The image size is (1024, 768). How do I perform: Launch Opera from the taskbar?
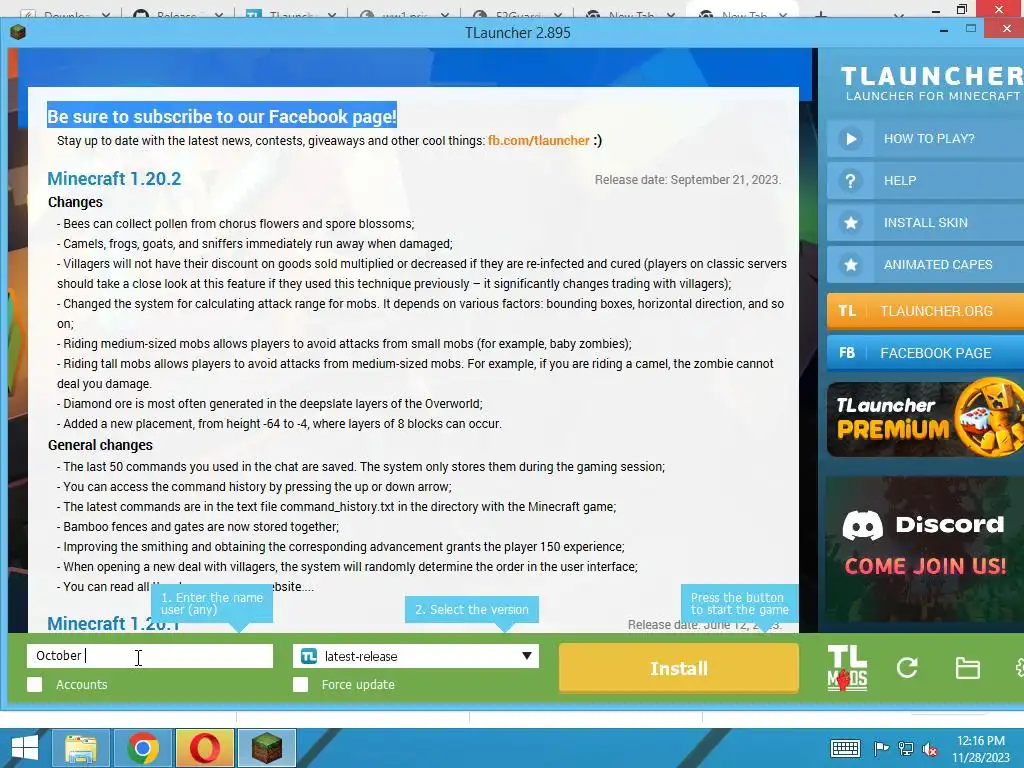[x=204, y=748]
